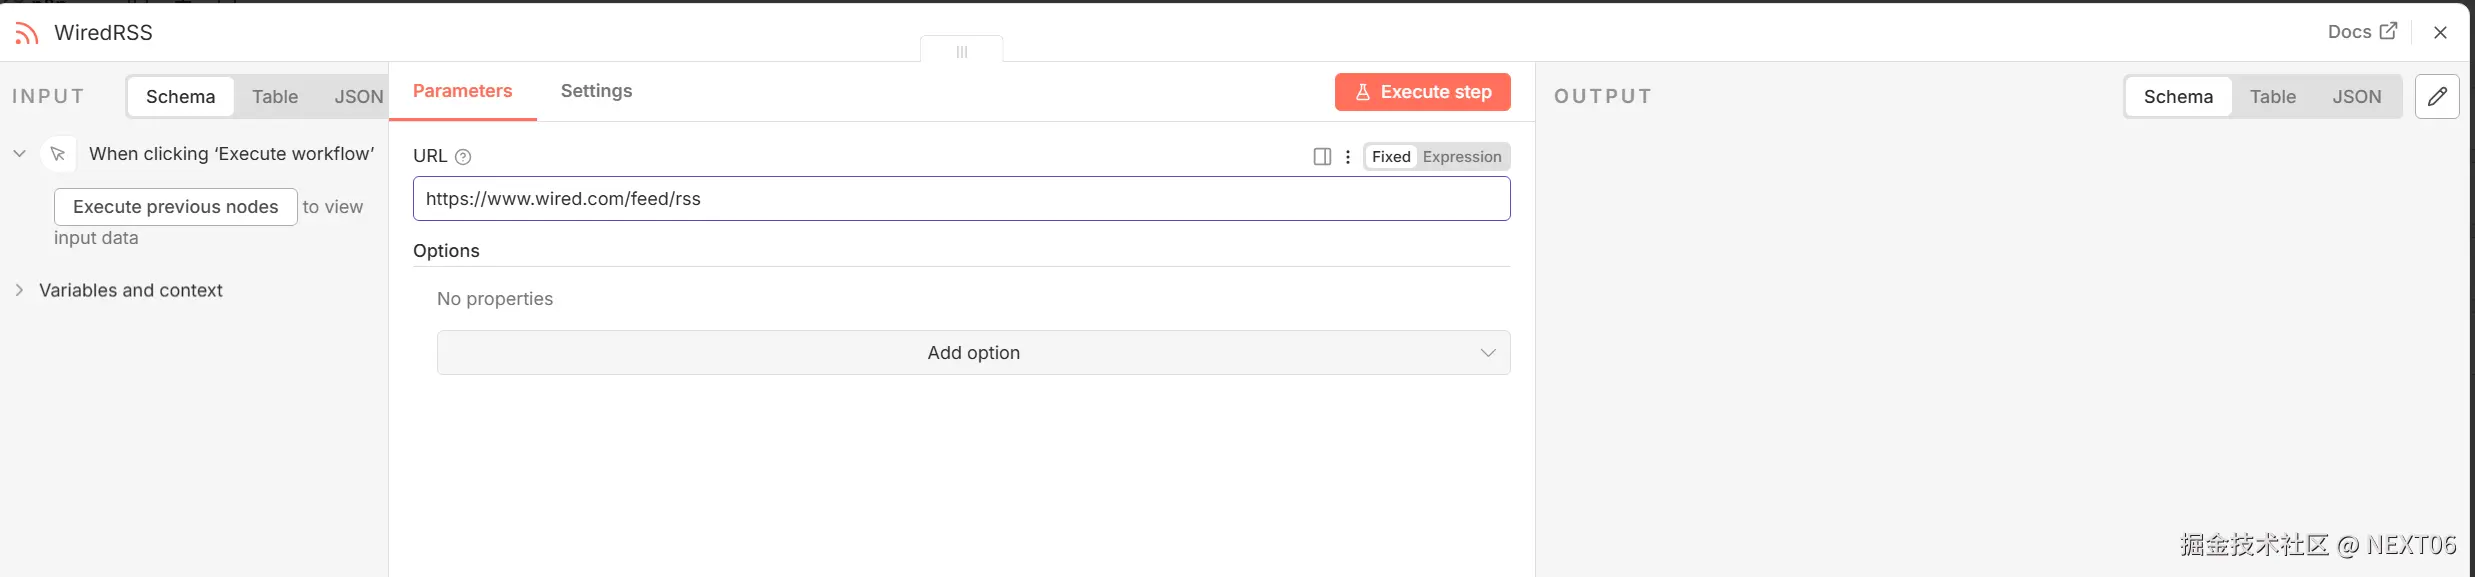Screen dimensions: 2475x577
Task: Click the RSS feed node icon
Action: [27, 33]
